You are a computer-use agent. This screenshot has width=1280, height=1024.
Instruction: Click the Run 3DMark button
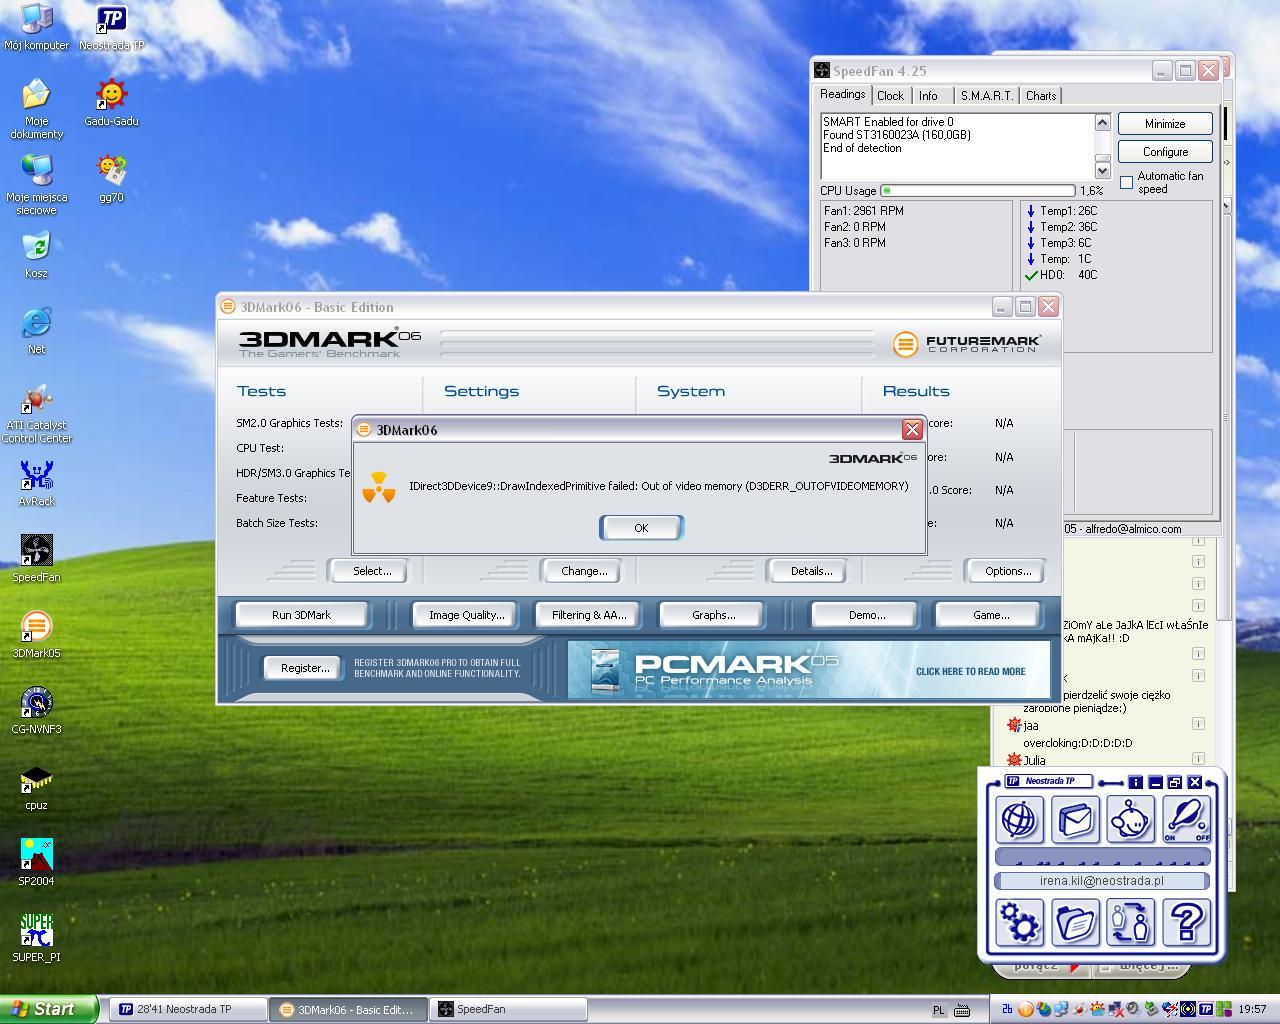(301, 615)
